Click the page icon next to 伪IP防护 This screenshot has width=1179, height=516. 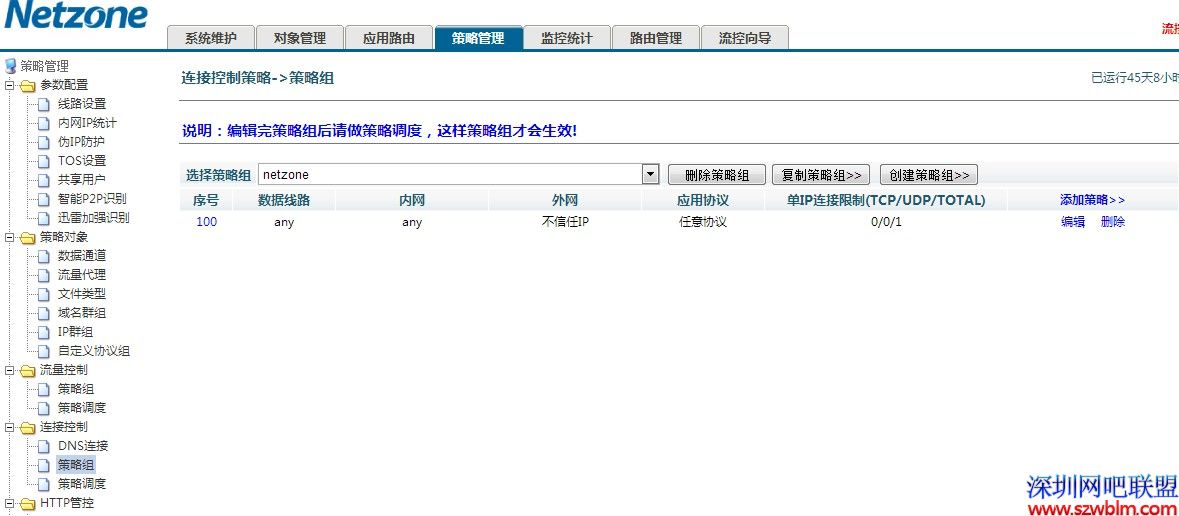click(43, 142)
